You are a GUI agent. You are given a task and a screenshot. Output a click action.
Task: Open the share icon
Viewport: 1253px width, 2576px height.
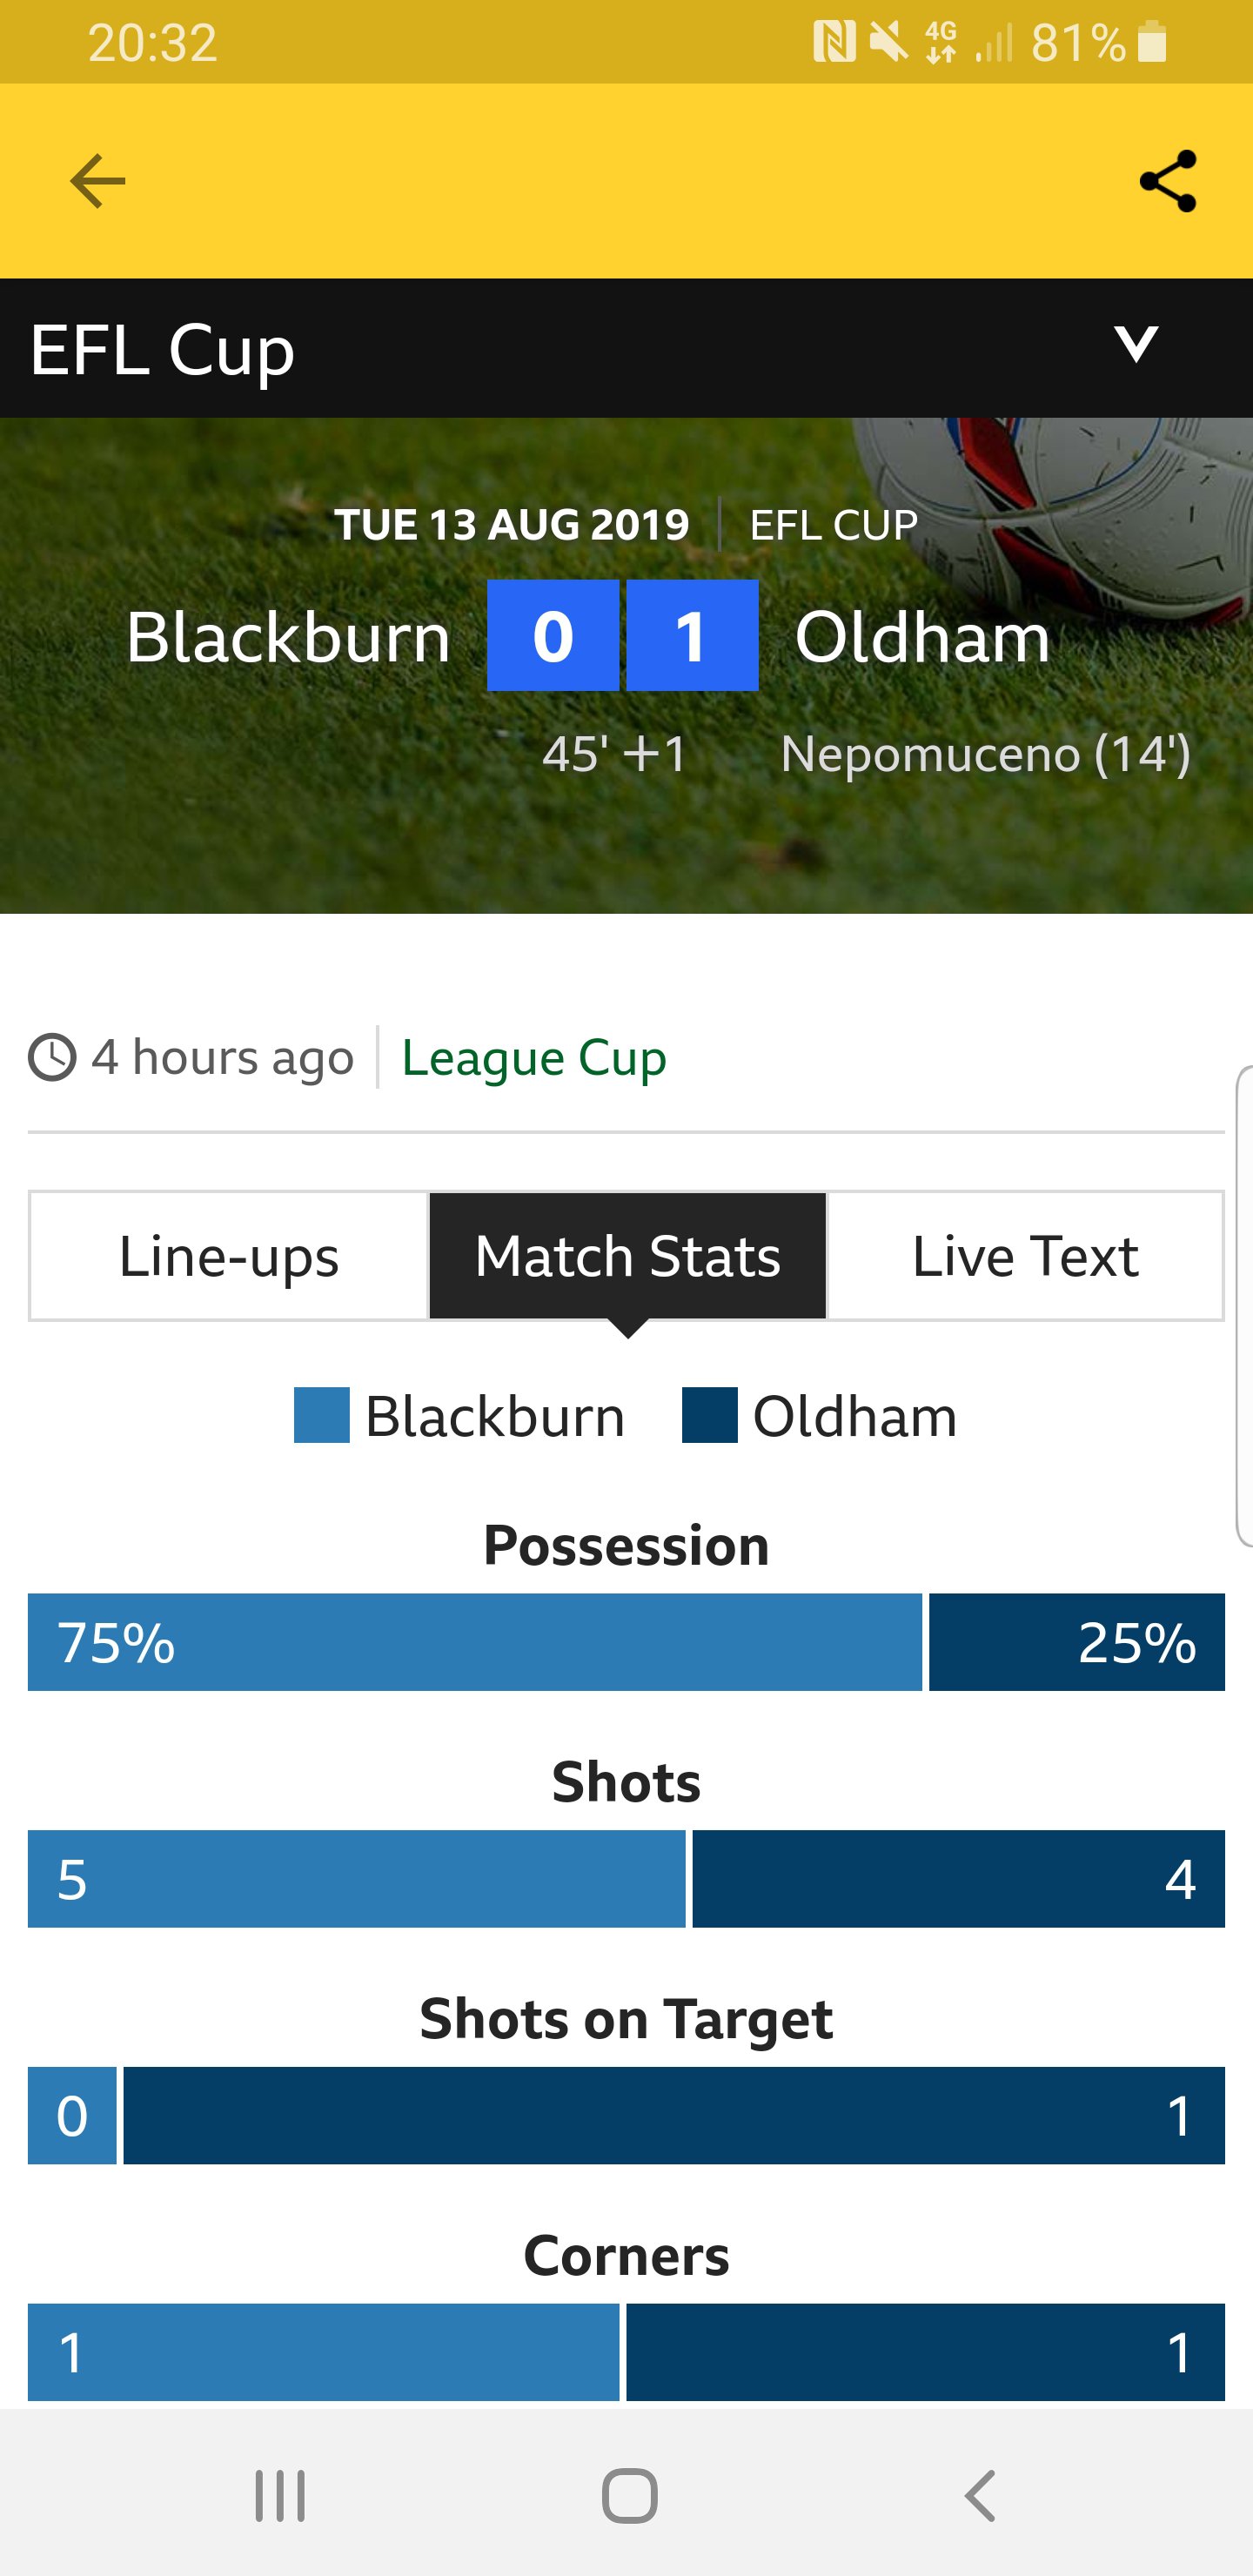[1167, 181]
